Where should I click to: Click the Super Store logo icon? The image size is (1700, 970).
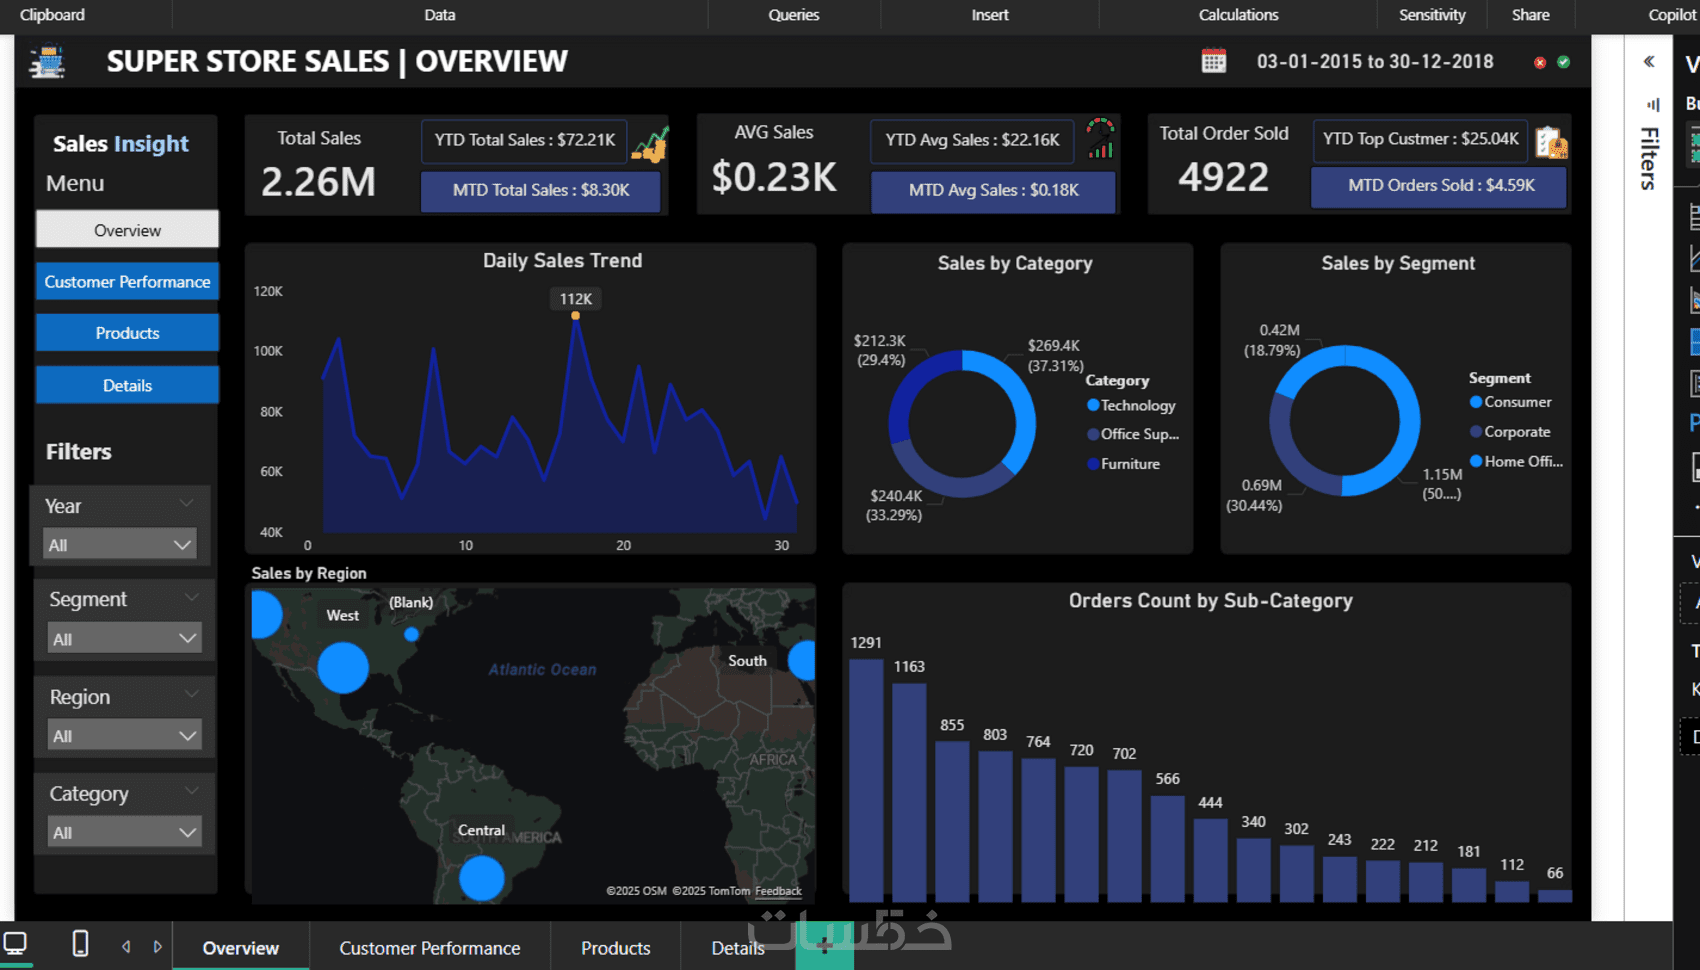point(47,62)
